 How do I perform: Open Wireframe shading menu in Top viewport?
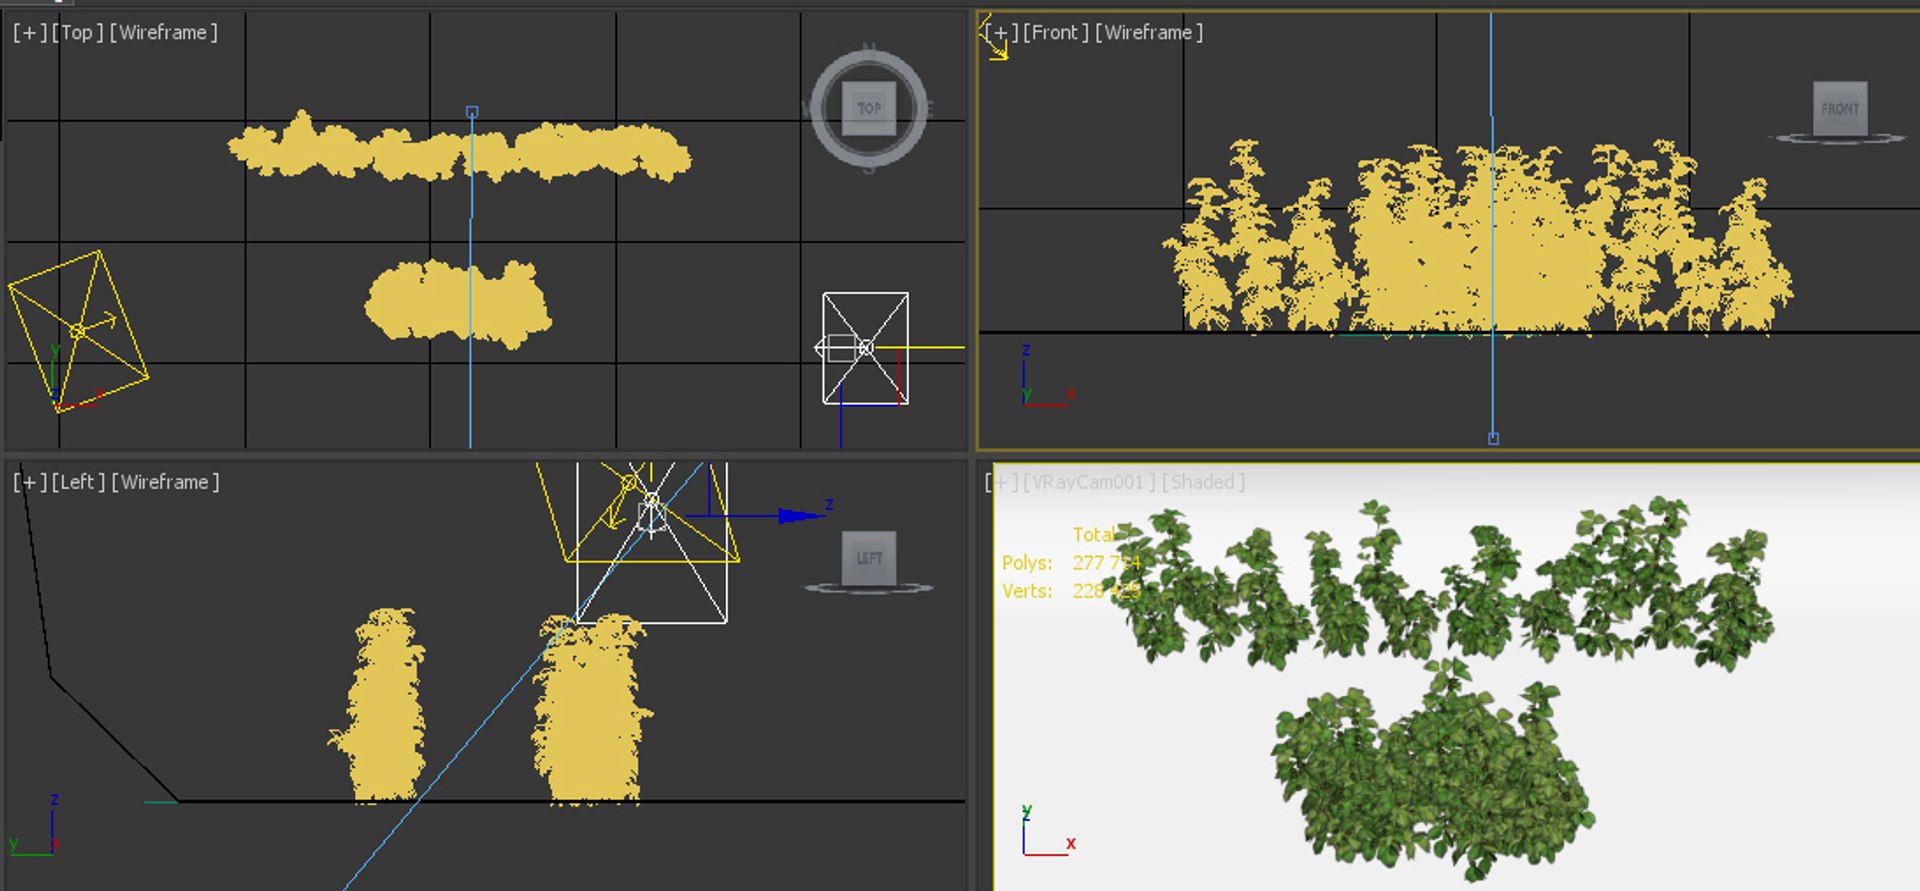(x=163, y=32)
